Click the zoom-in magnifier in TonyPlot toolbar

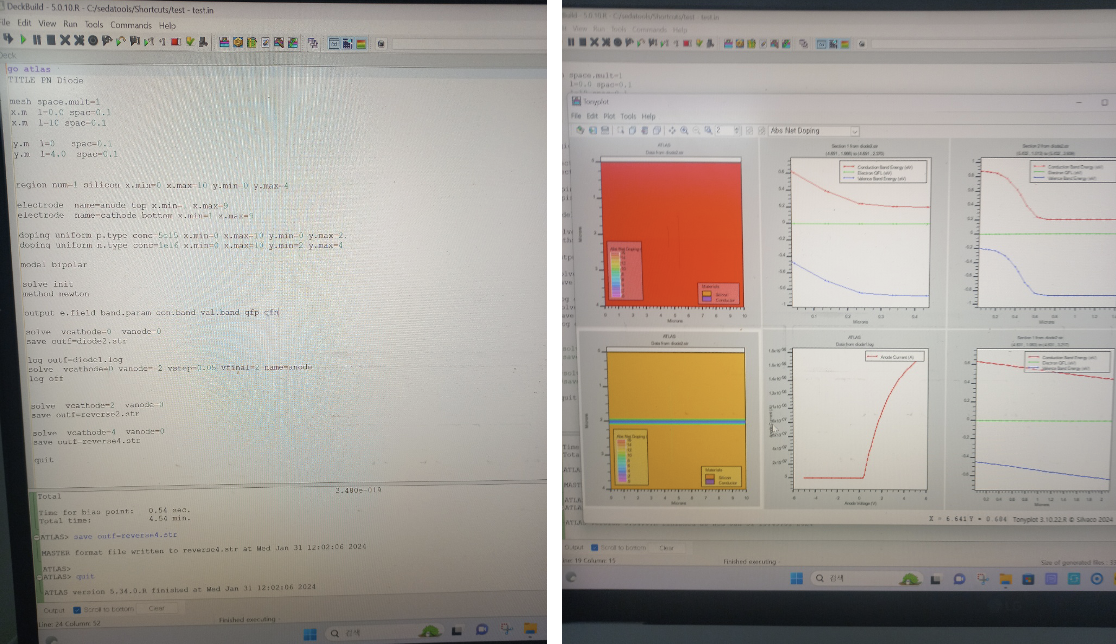pos(683,131)
